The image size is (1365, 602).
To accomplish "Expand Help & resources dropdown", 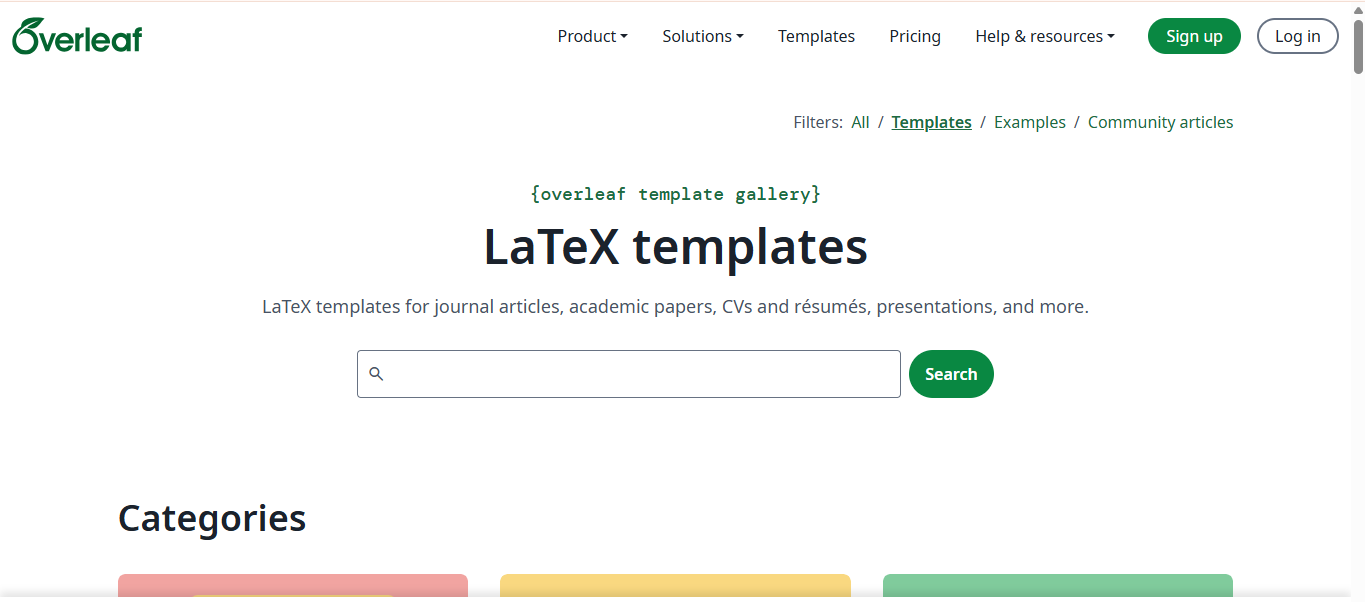I will [x=1045, y=36].
